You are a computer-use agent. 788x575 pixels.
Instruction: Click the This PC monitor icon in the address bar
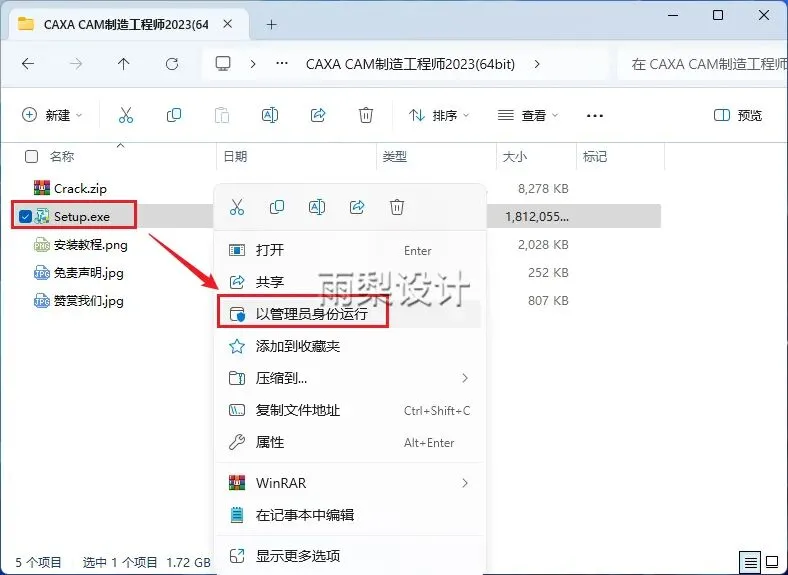[223, 63]
